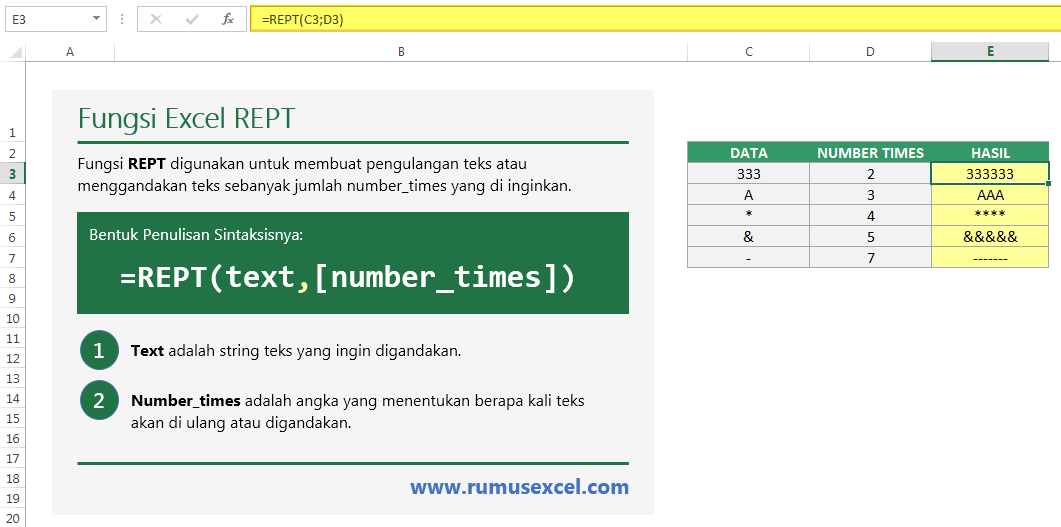Select data cell containing asterisk
The width and height of the screenshot is (1061, 527).
(748, 216)
